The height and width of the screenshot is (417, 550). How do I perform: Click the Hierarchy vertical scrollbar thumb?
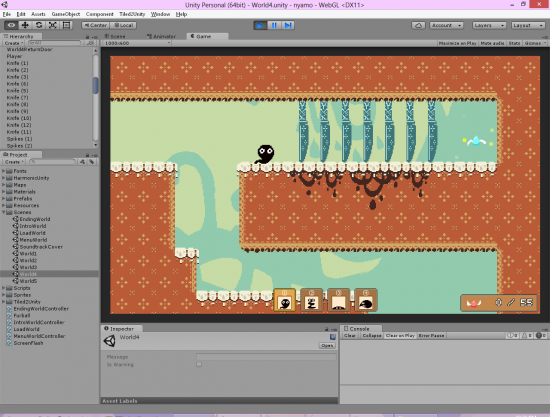[x=95, y=86]
